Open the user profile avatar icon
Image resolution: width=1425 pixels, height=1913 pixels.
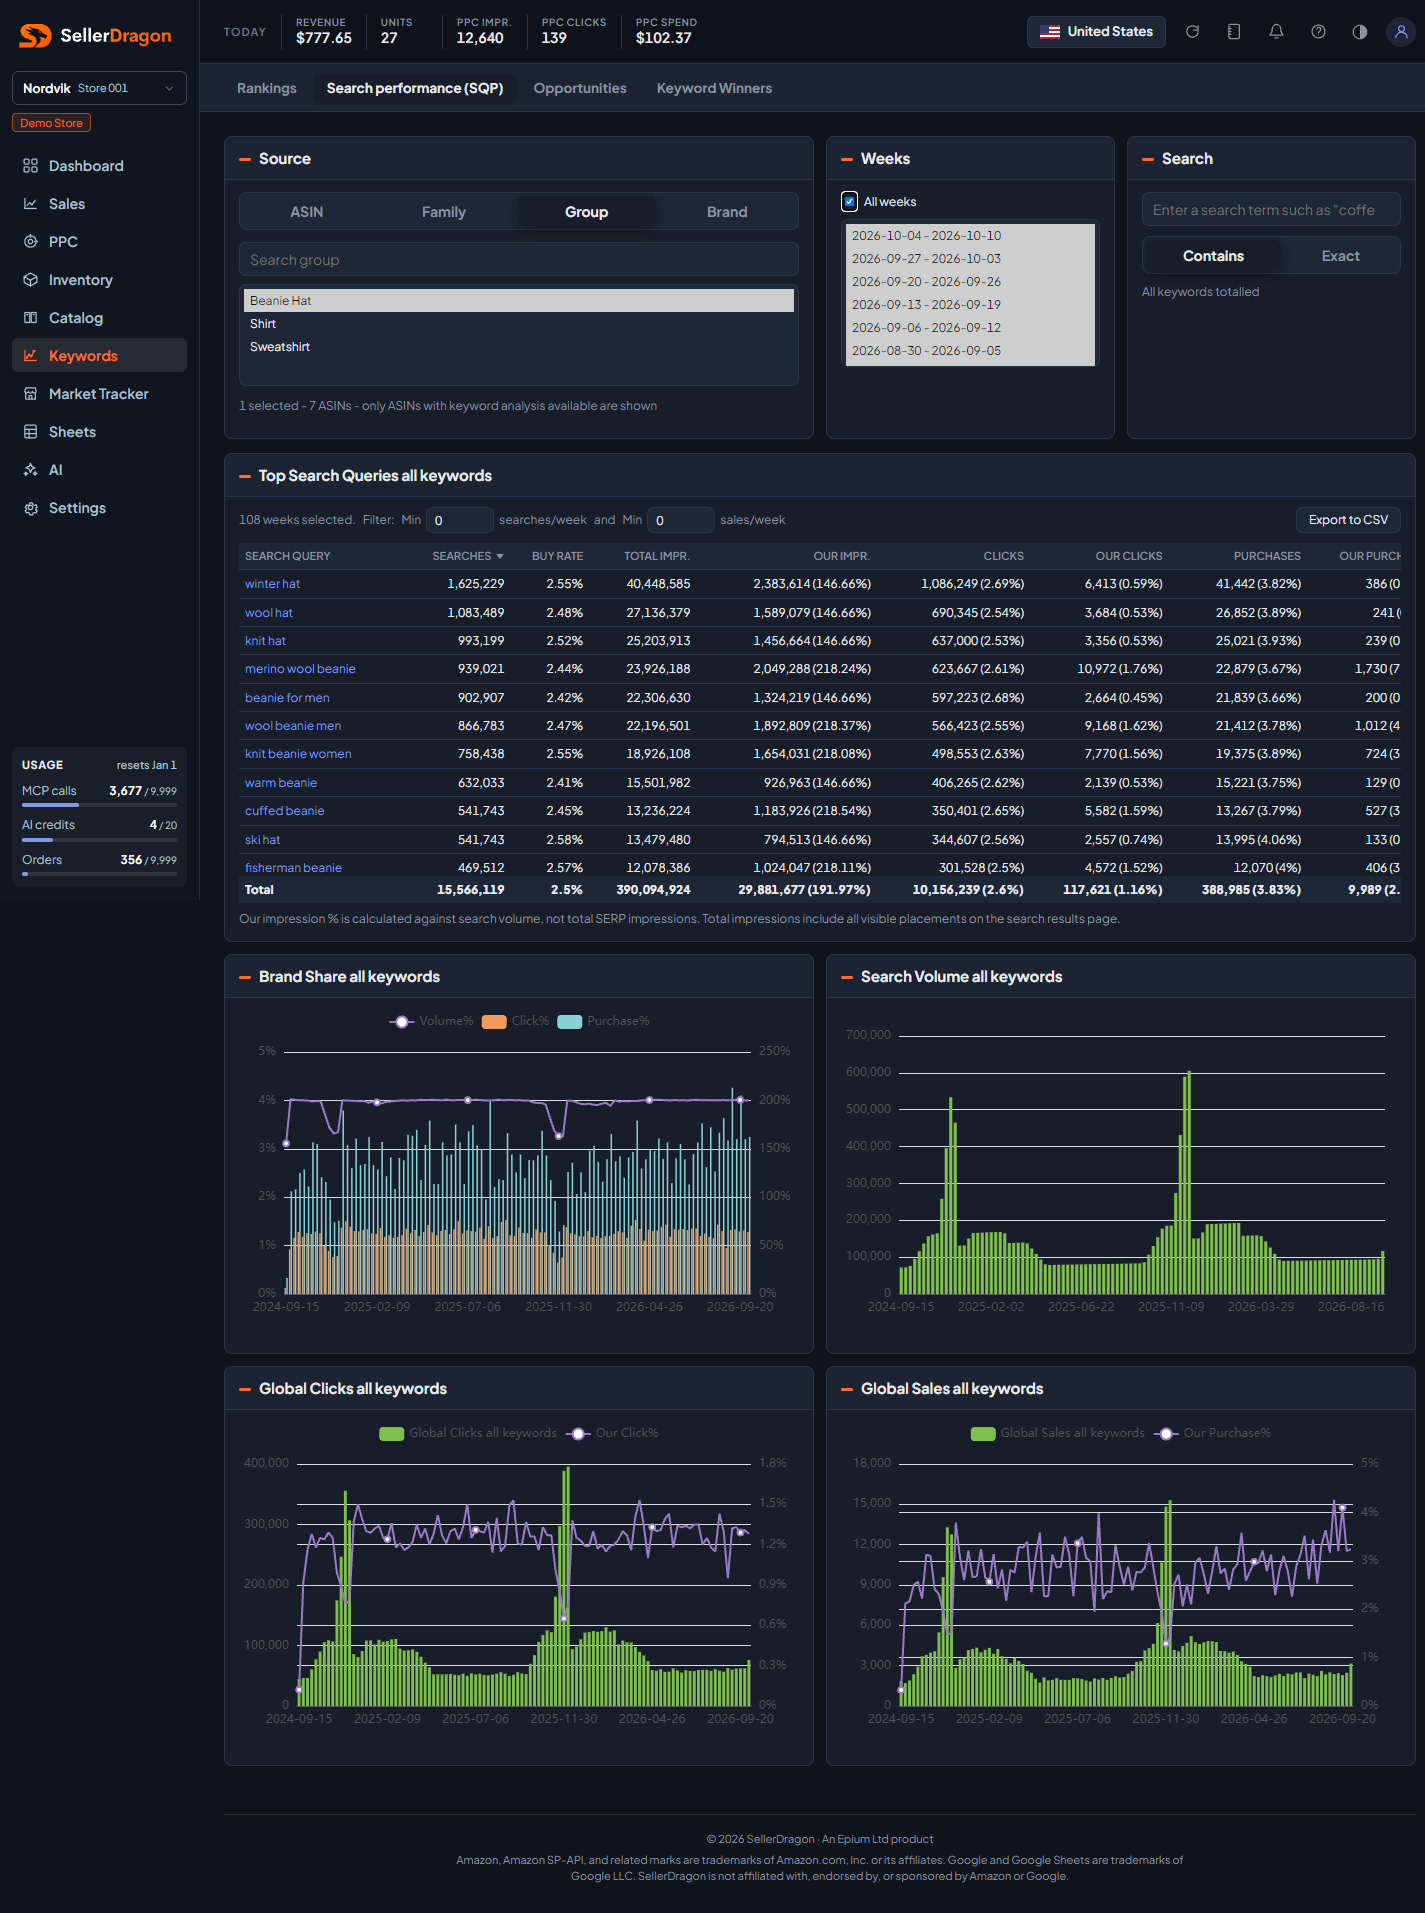pos(1401,32)
